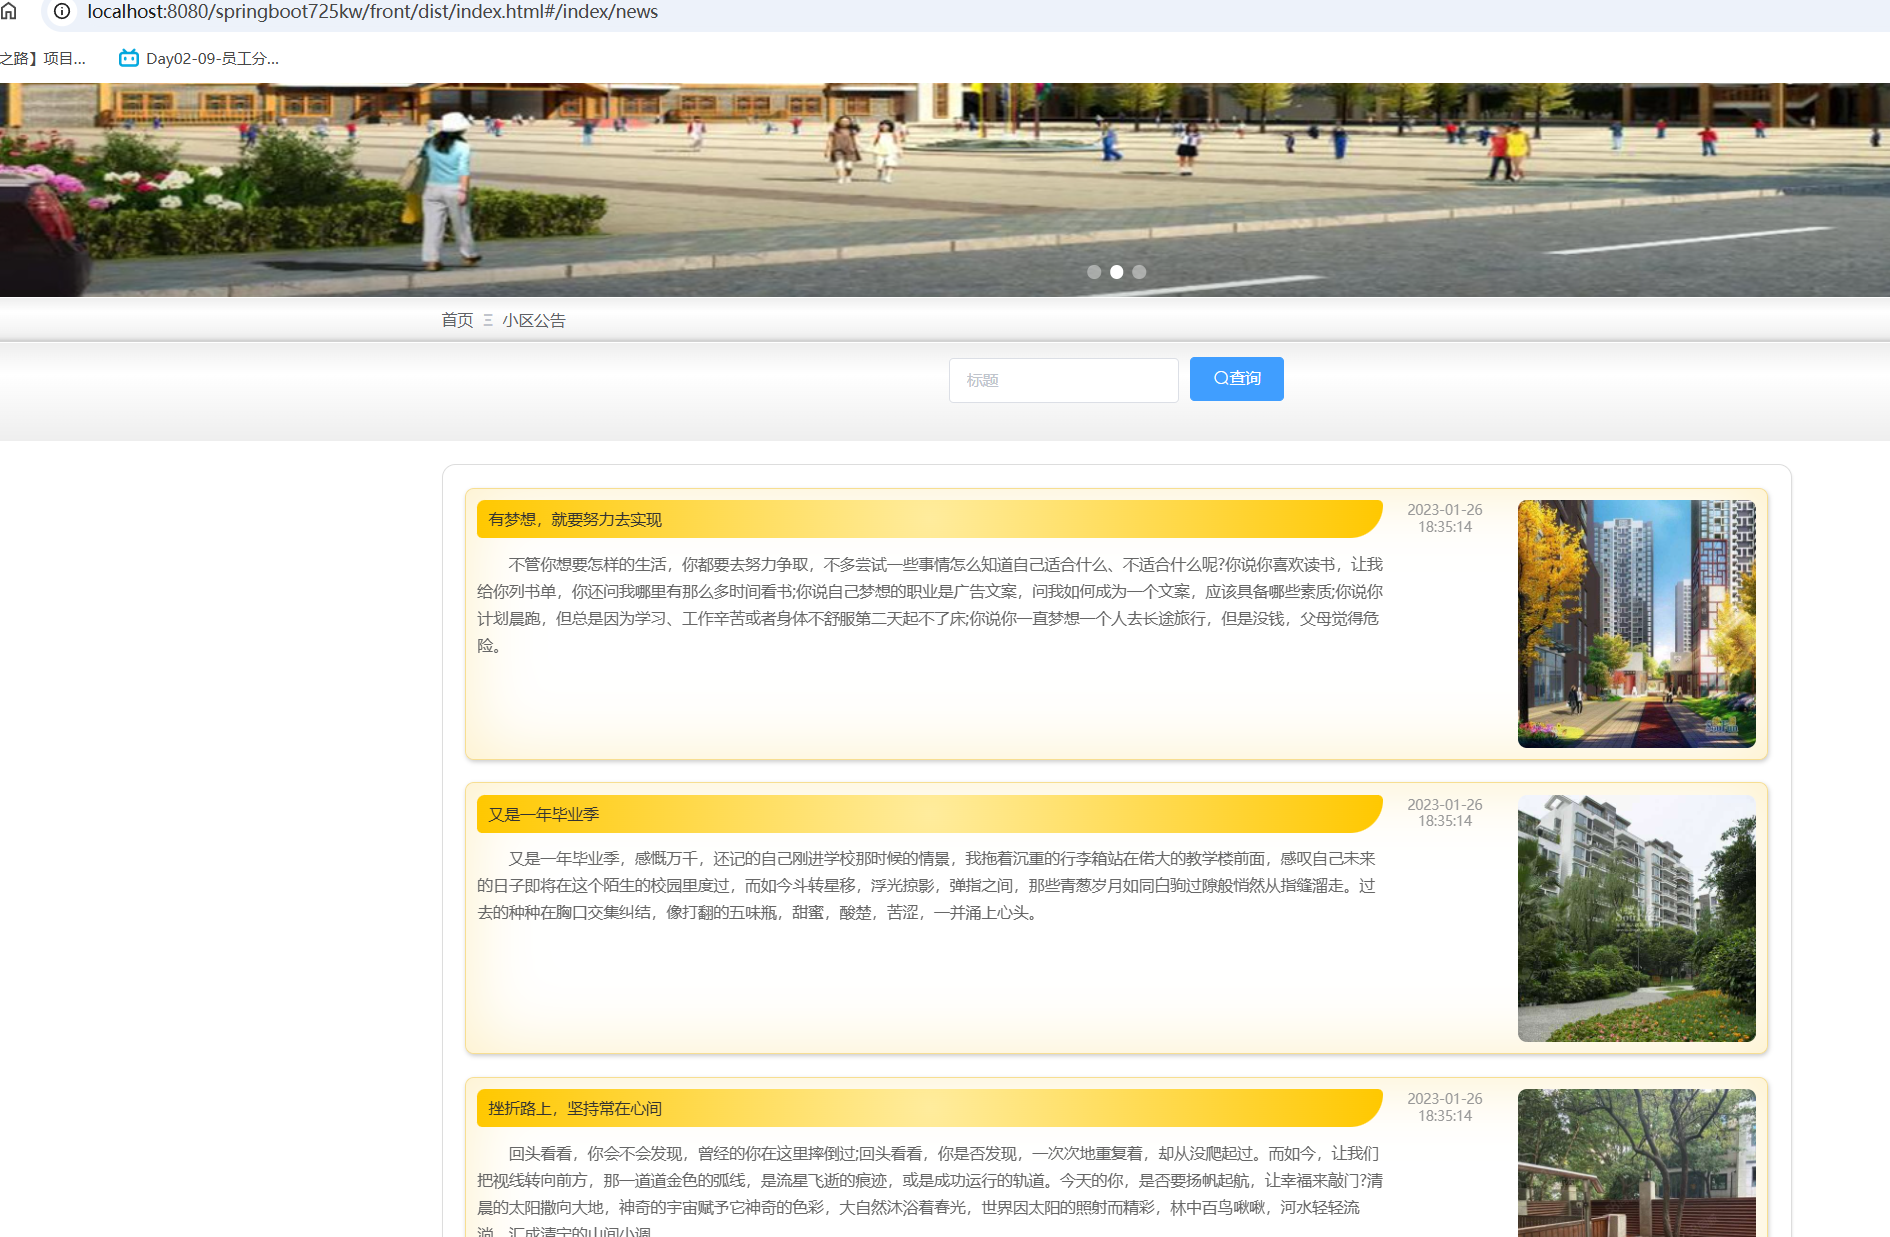
Task: Open the 挫折路上，坚持常在心间 title
Action: pos(575,1108)
